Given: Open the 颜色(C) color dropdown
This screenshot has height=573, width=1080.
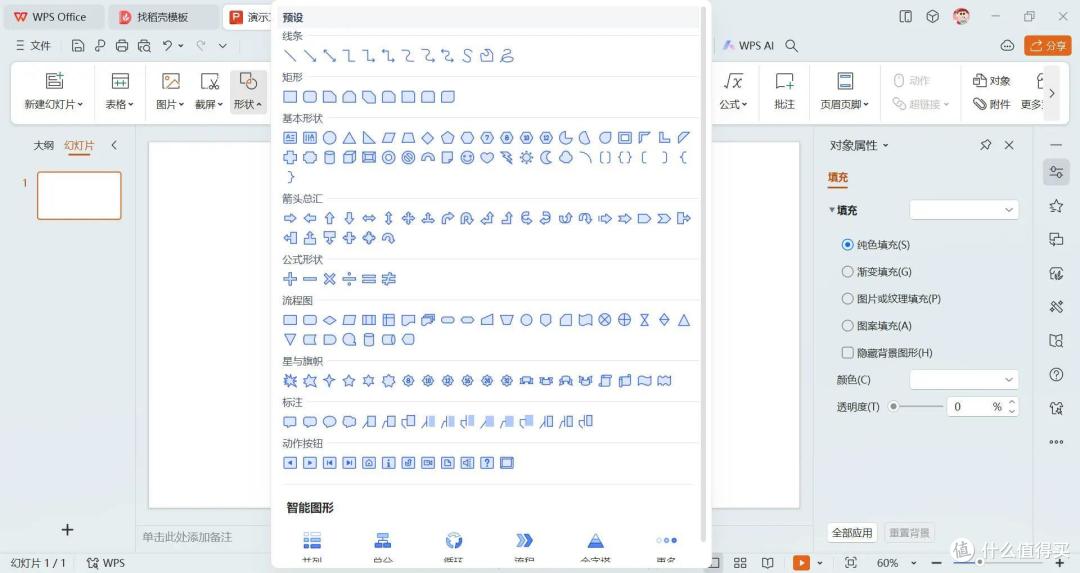Looking at the screenshot, I should pyautogui.click(x=964, y=379).
